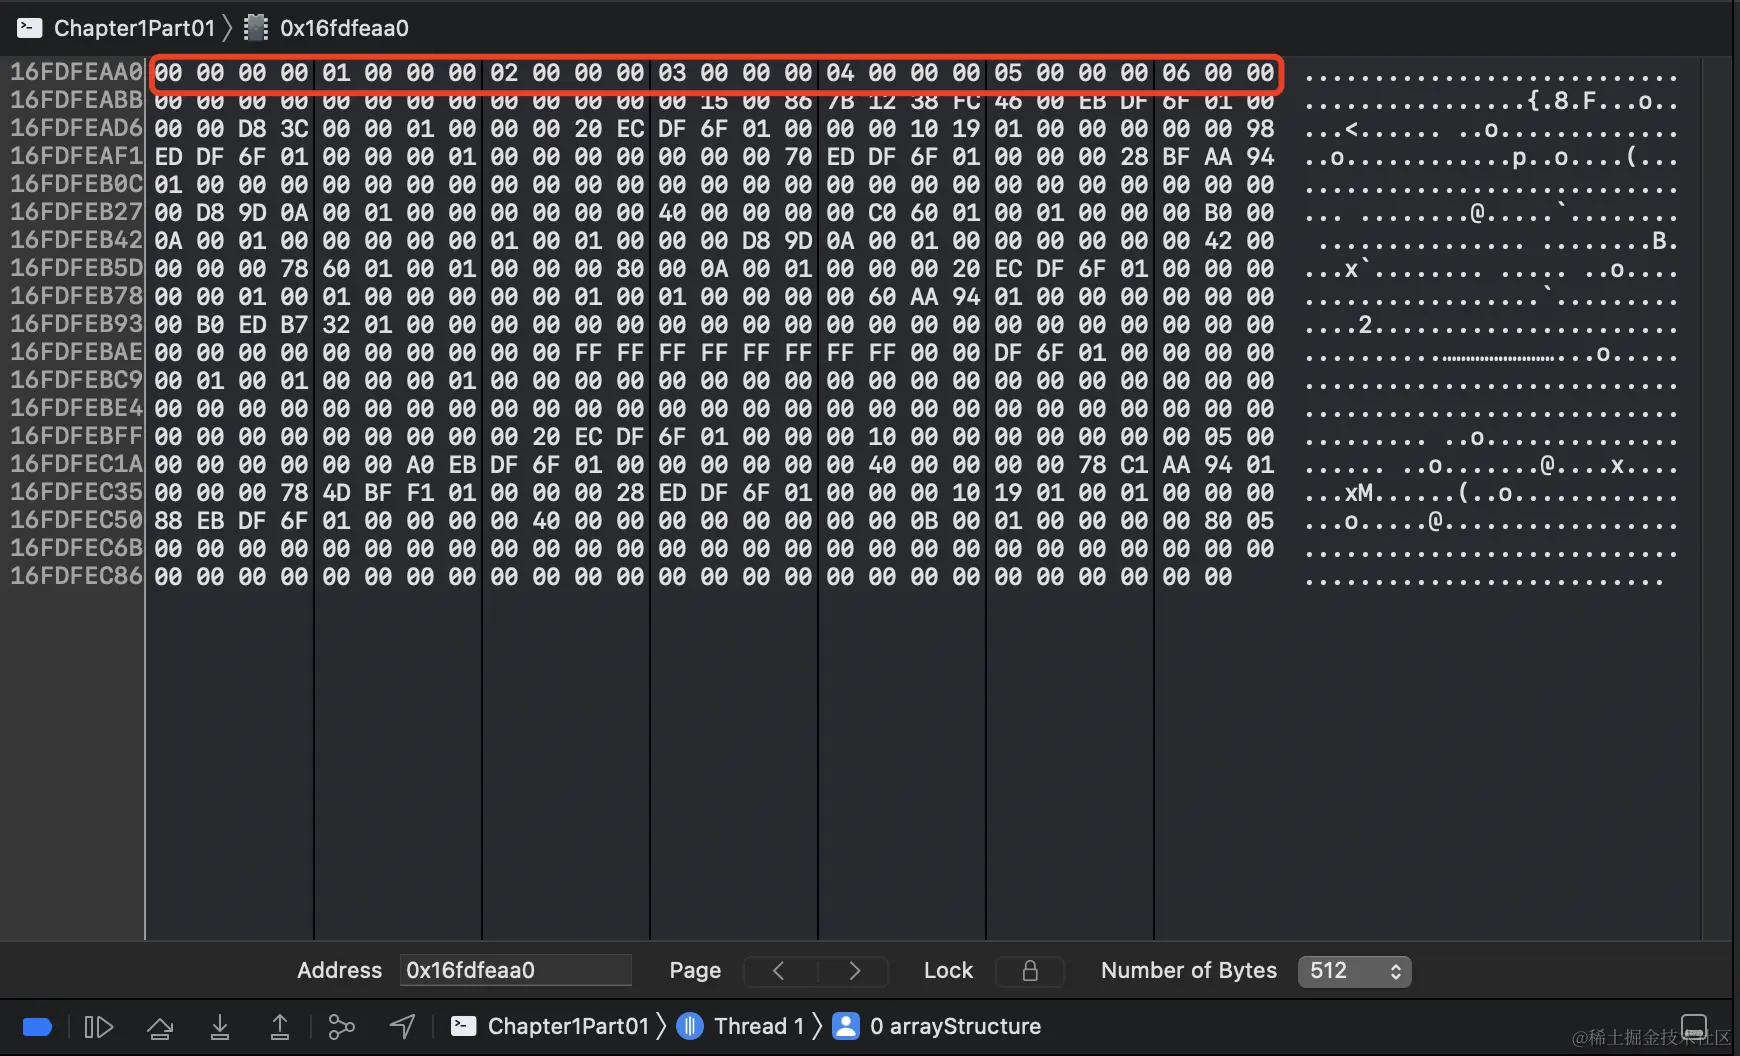Screen dimensions: 1740x1056
Task: Select address row 16FDFEBFF
Action: coord(77,436)
